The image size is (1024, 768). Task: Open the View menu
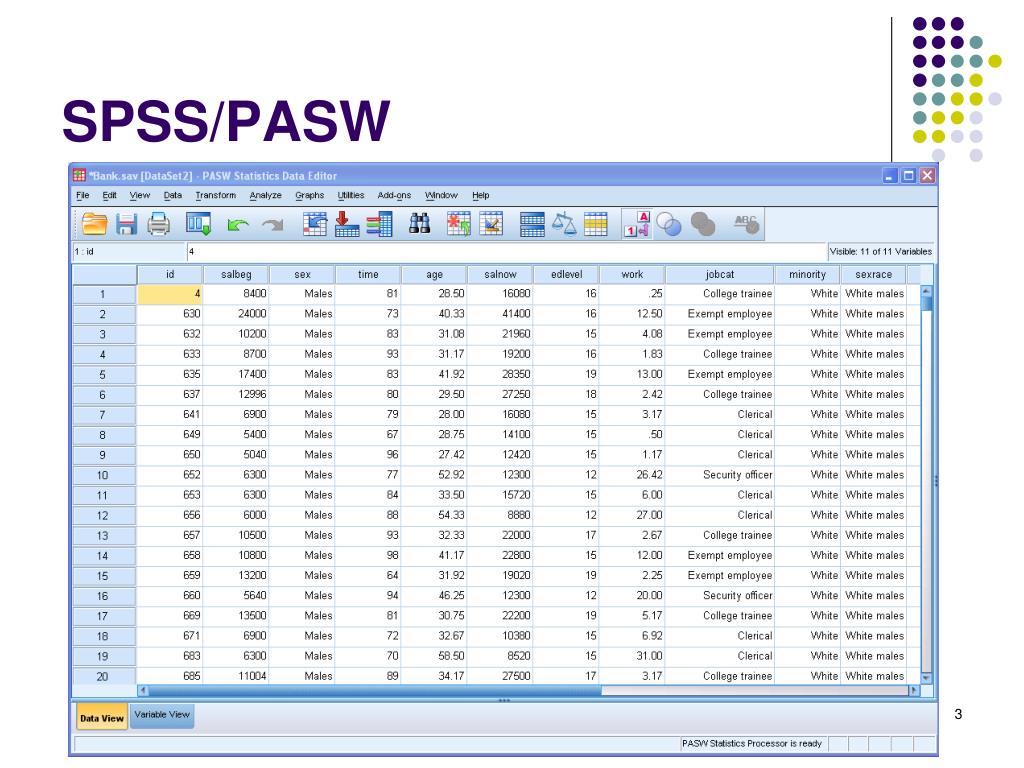pyautogui.click(x=140, y=195)
